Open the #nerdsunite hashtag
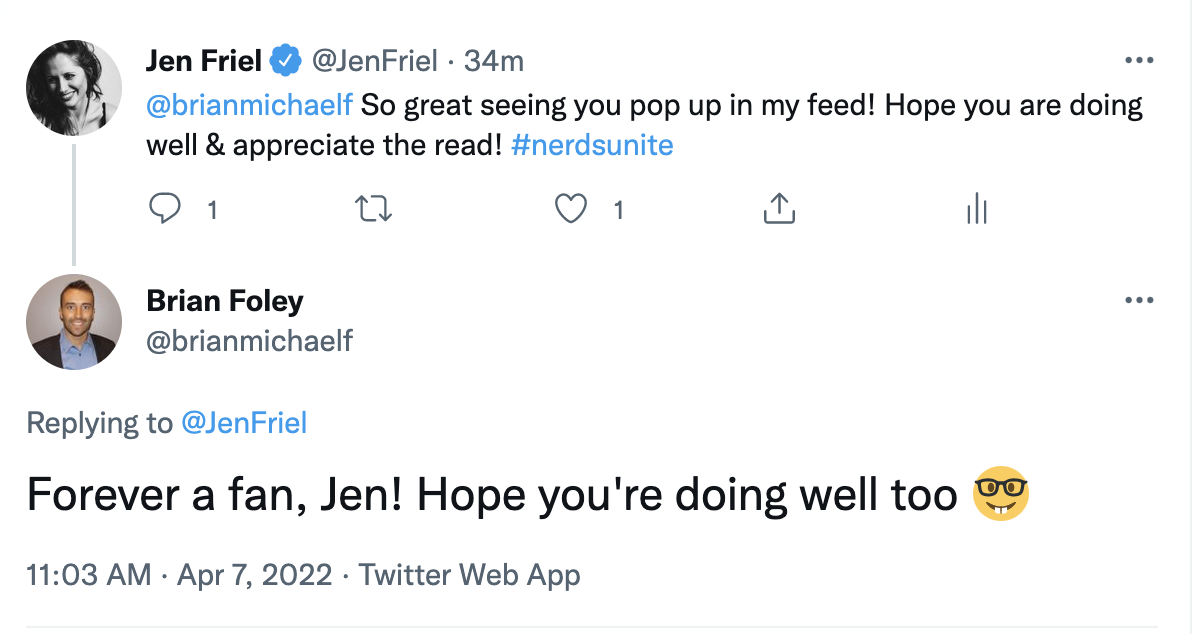Image resolution: width=1194 pixels, height=634 pixels. coord(592,145)
